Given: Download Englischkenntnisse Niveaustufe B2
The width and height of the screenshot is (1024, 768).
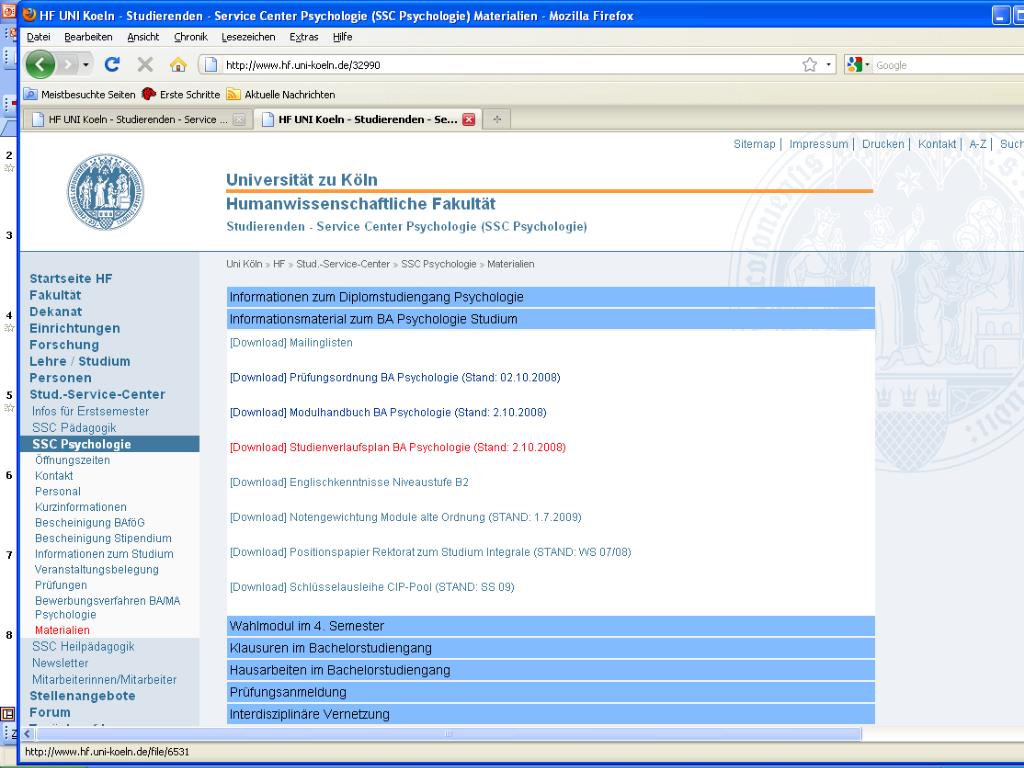Looking at the screenshot, I should click(349, 482).
